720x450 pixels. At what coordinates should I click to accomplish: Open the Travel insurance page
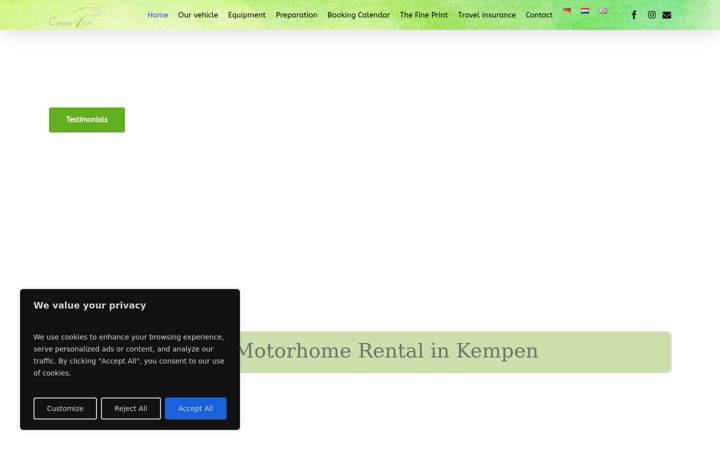486,15
